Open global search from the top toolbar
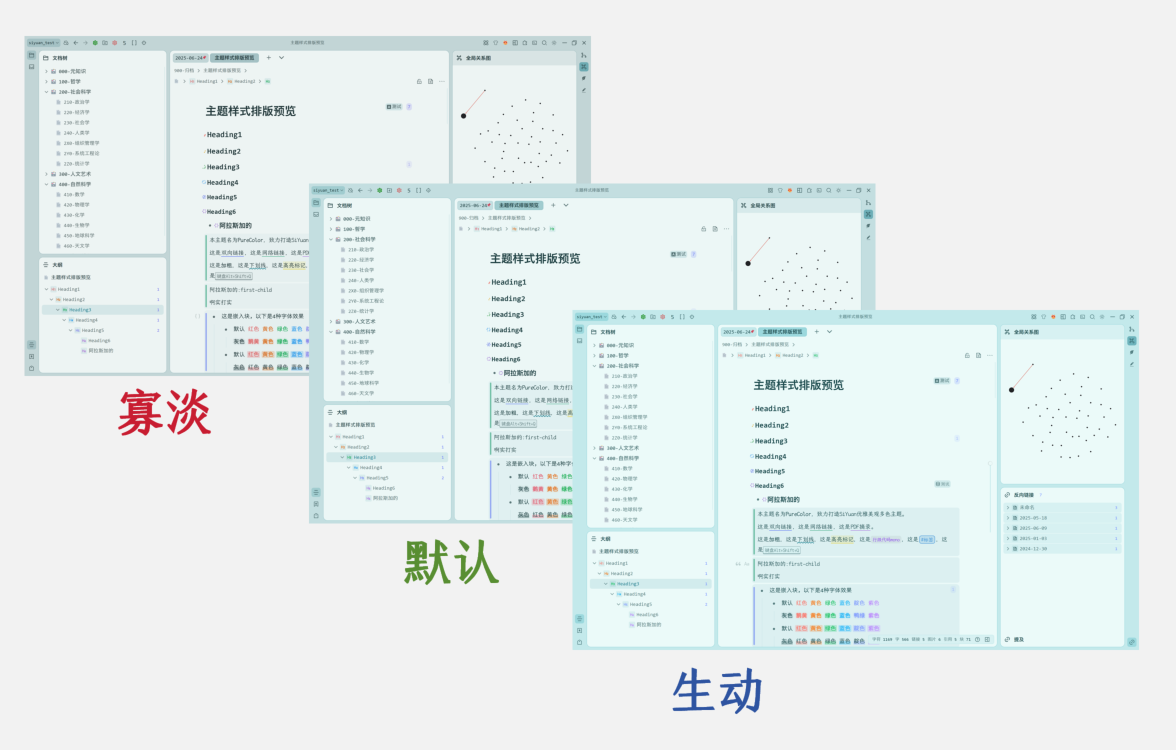This screenshot has width=1176, height=750. (1093, 317)
